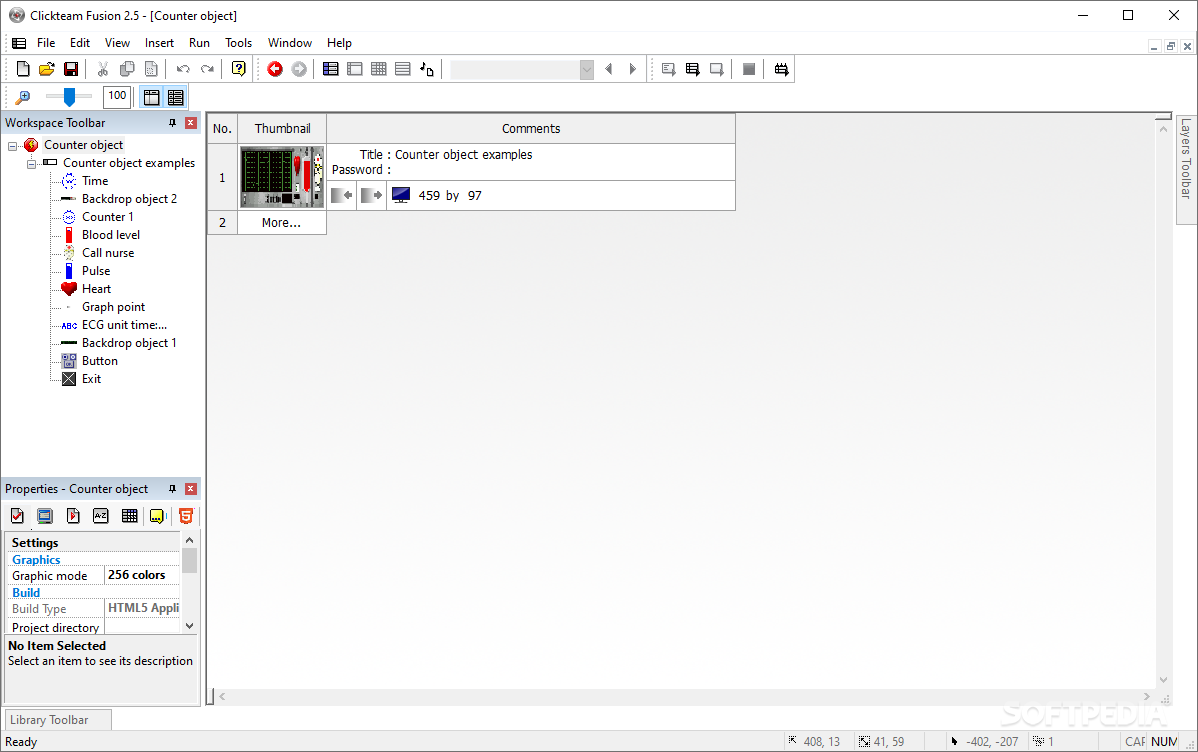The image size is (1198, 752).
Task: Open the Contents help icon
Action: point(238,69)
